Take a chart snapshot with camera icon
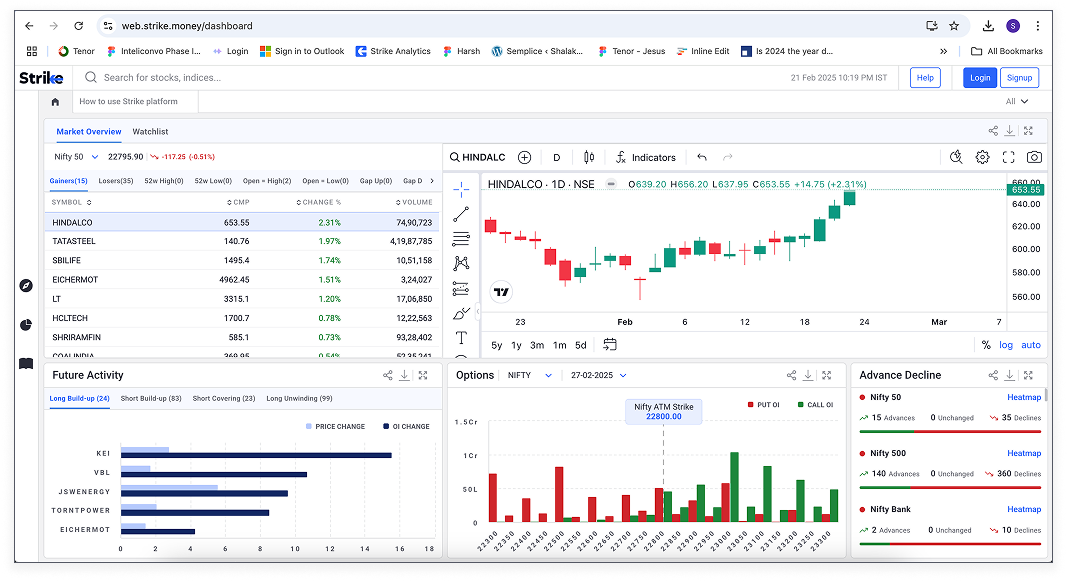Screen dimensions: 1067x581 pos(1034,157)
